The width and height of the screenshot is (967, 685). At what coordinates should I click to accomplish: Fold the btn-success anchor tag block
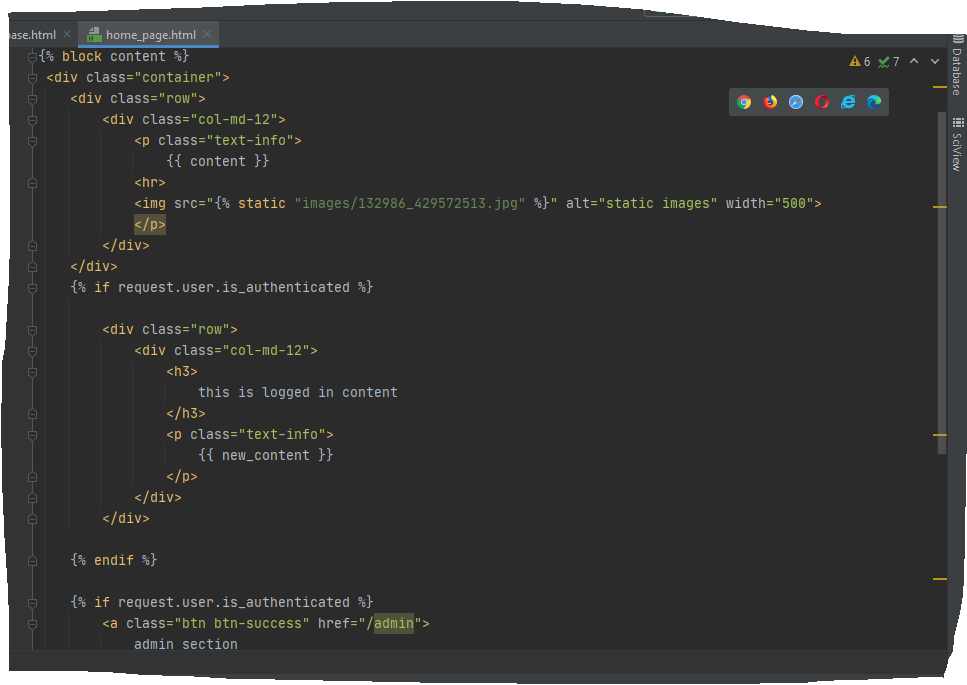tap(32, 624)
